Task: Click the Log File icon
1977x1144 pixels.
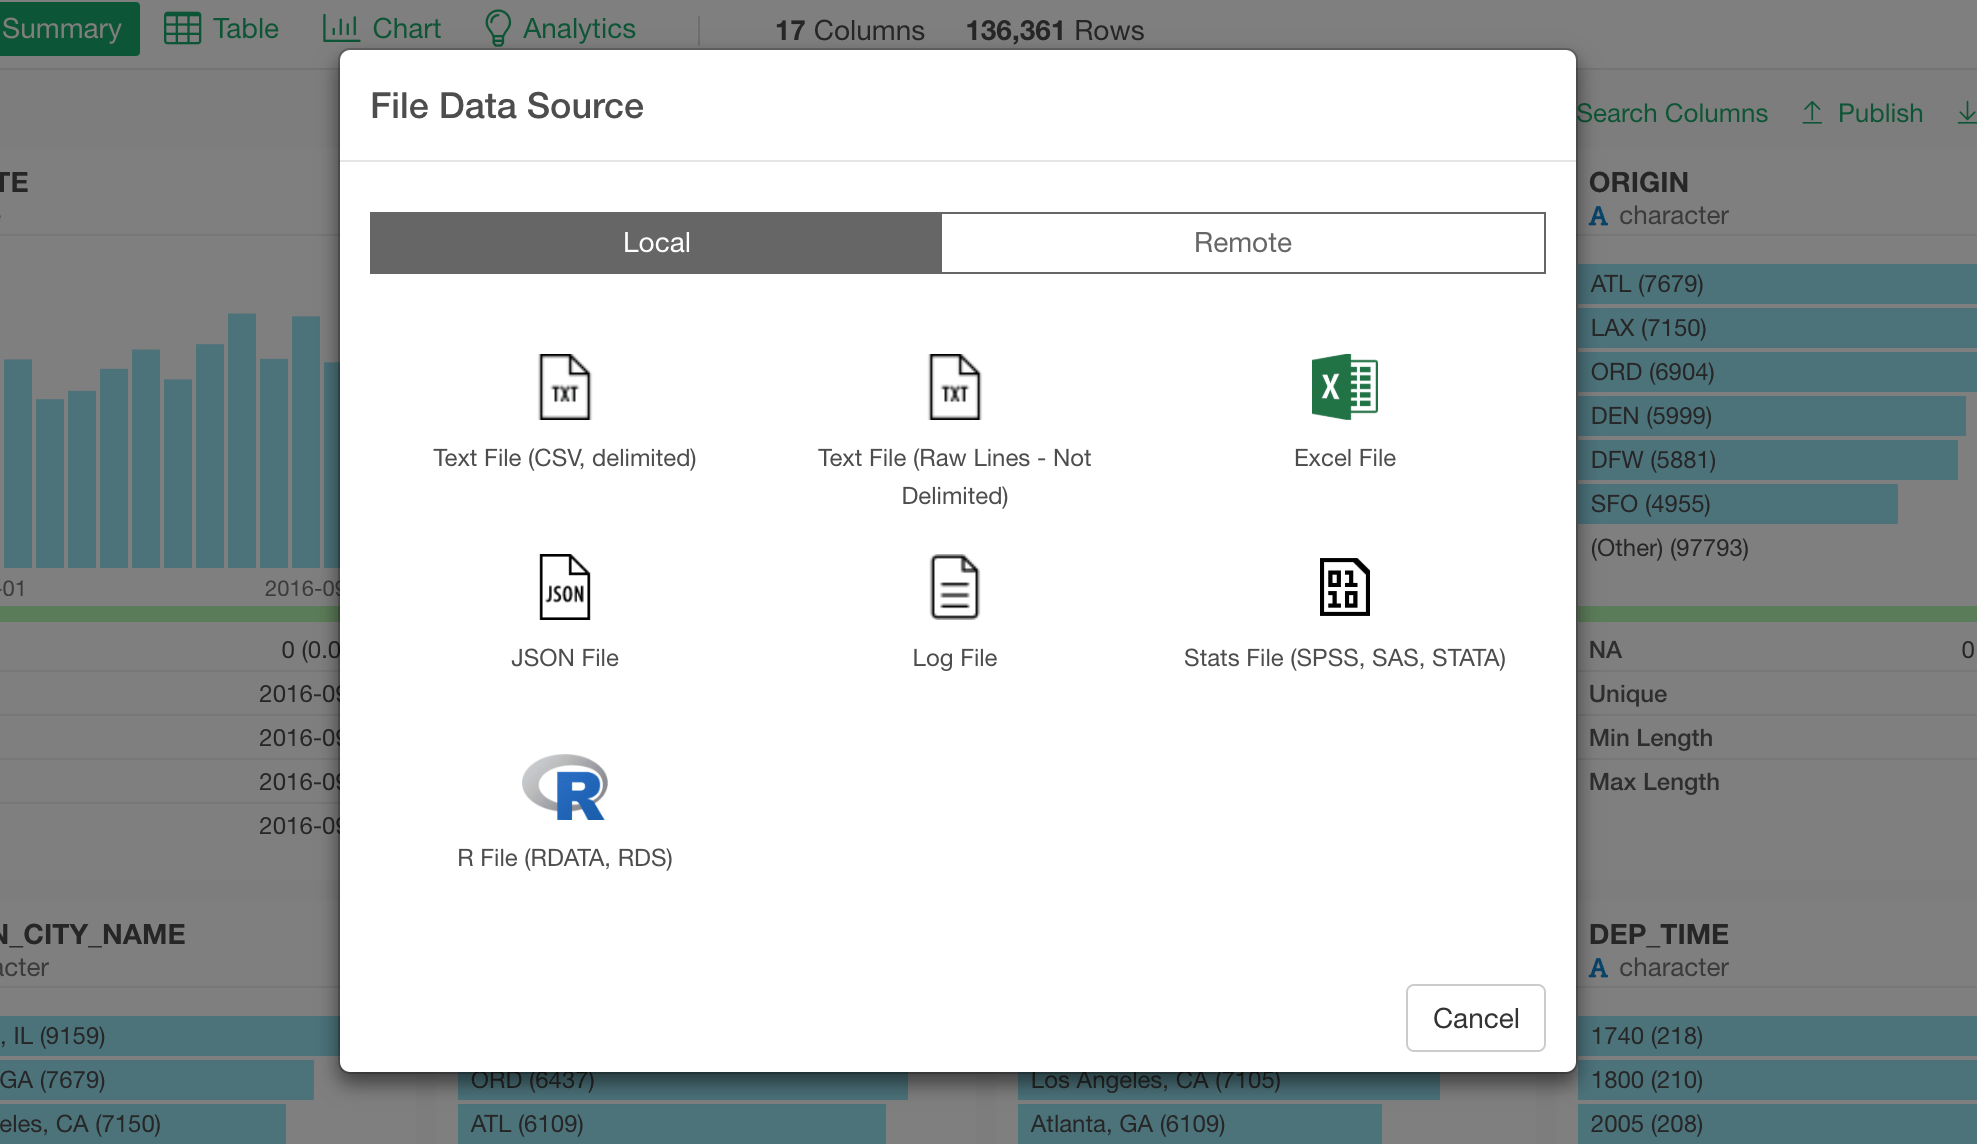Action: coord(954,587)
